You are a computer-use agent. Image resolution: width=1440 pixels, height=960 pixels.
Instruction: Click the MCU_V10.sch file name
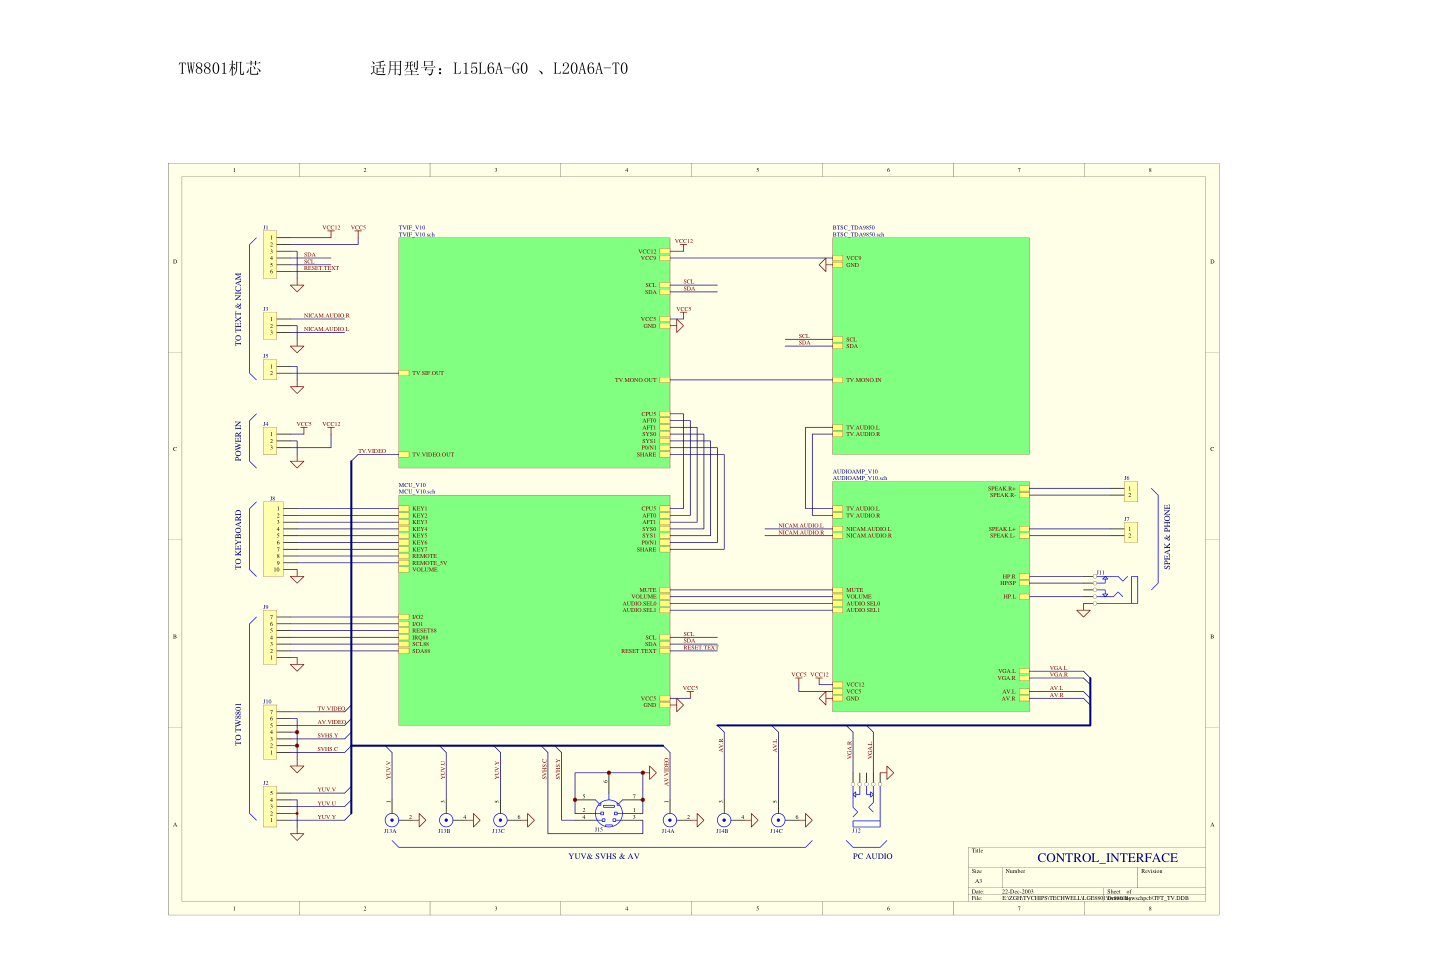(x=417, y=491)
